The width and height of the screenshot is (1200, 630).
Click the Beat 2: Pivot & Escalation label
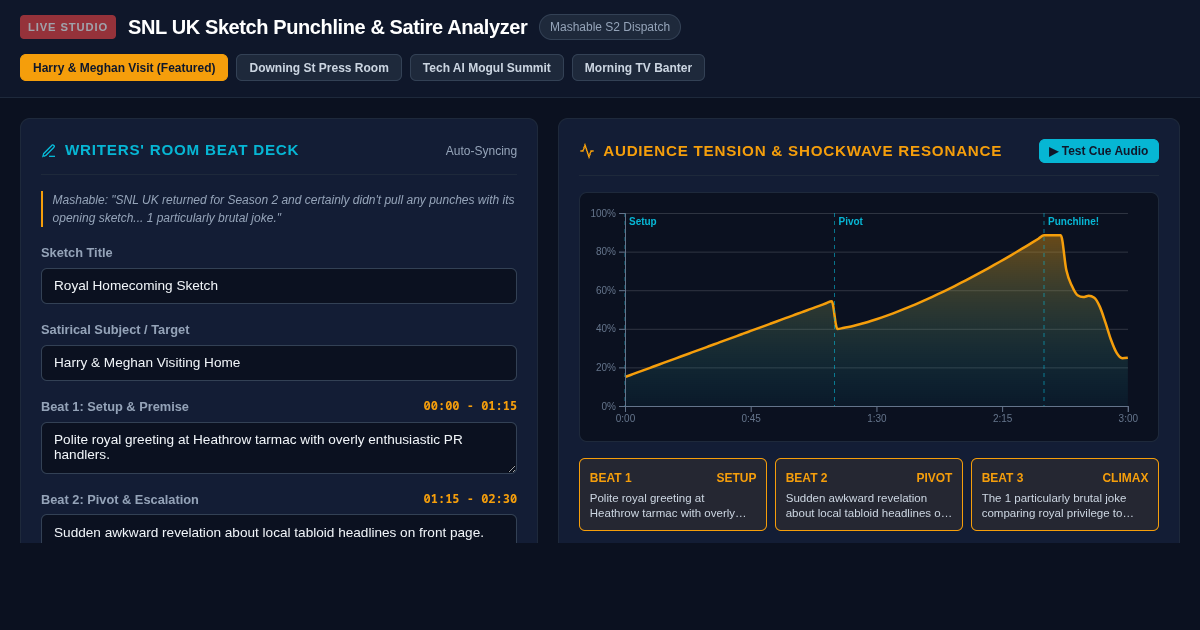120,500
